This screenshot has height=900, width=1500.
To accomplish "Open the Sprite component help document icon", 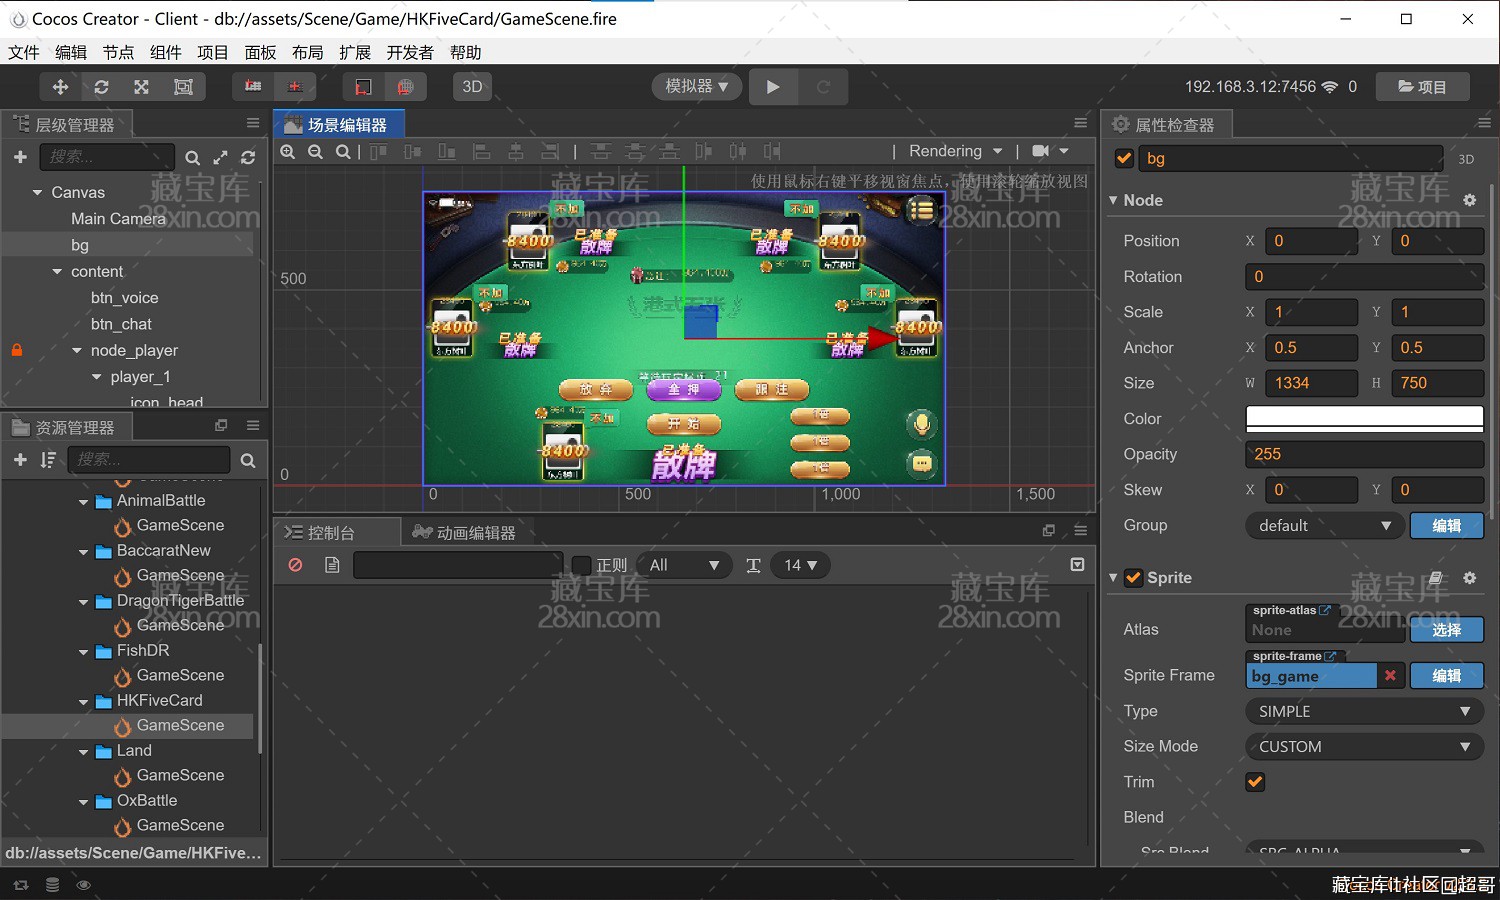I will pos(1436,578).
